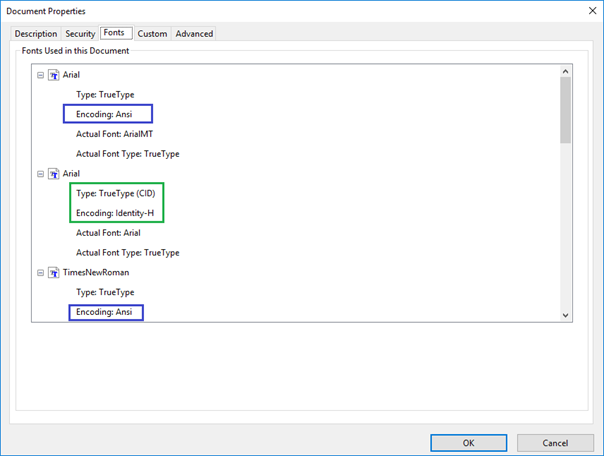Collapse the Arial entry containing ArialMT
This screenshot has width=604, height=456.
pos(40,75)
